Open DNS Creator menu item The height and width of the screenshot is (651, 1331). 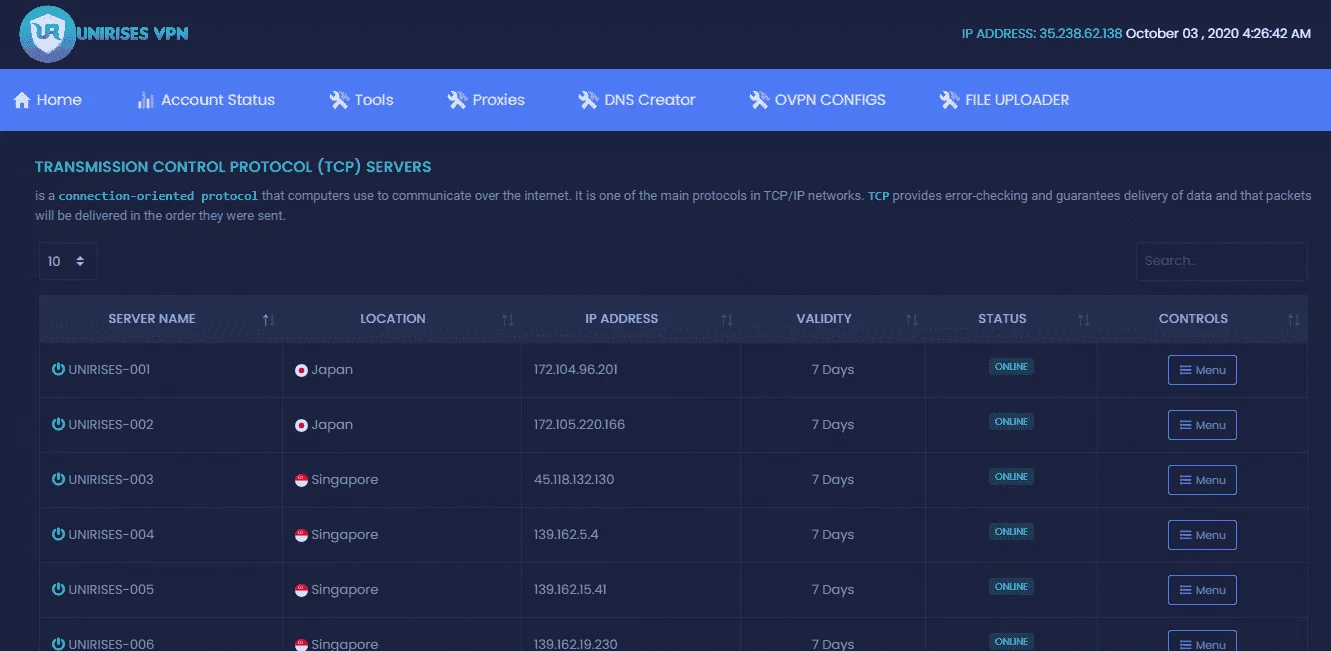click(x=637, y=100)
